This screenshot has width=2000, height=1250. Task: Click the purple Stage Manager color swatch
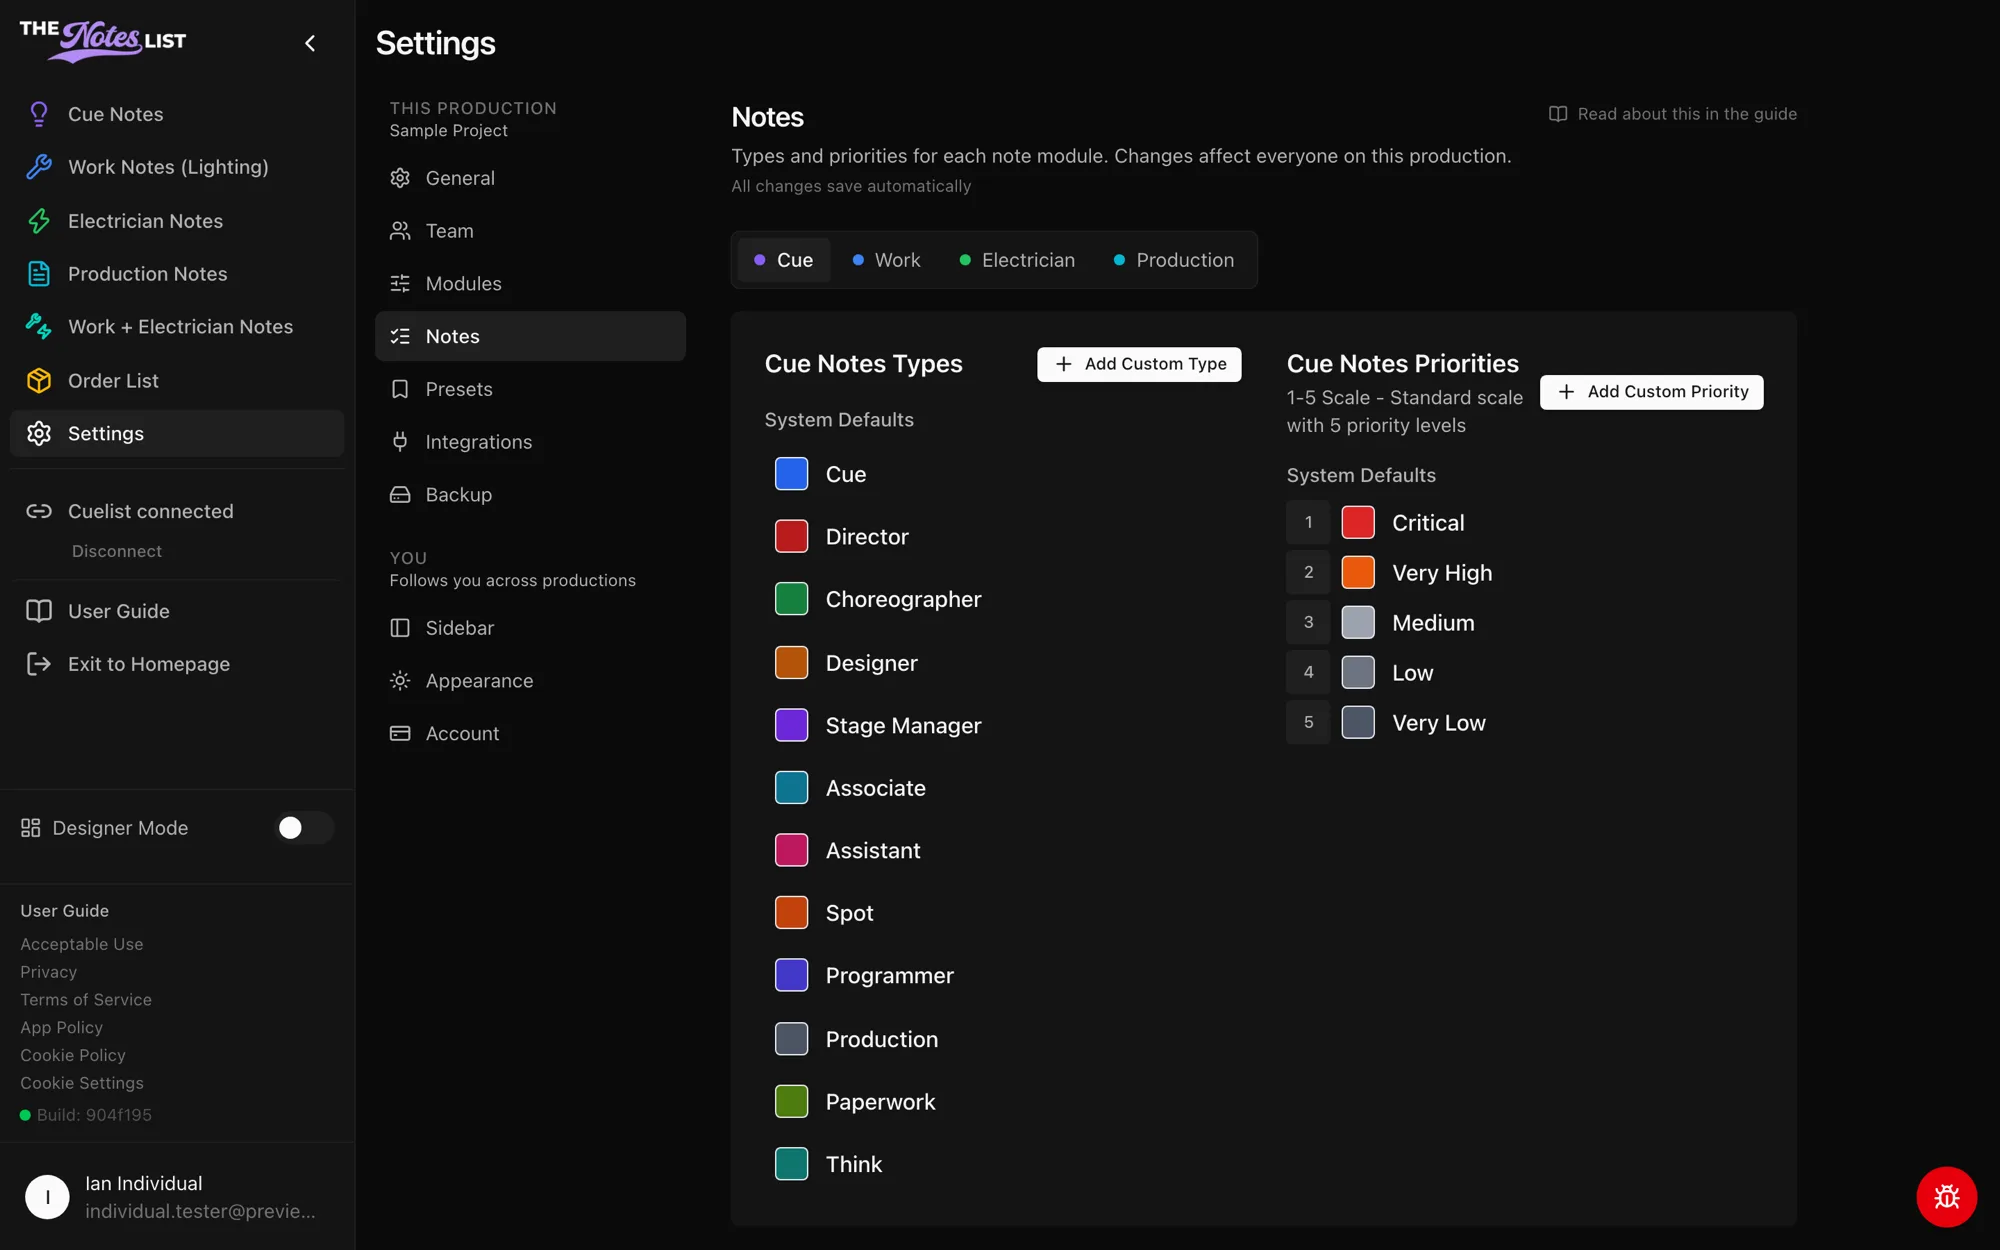(792, 725)
